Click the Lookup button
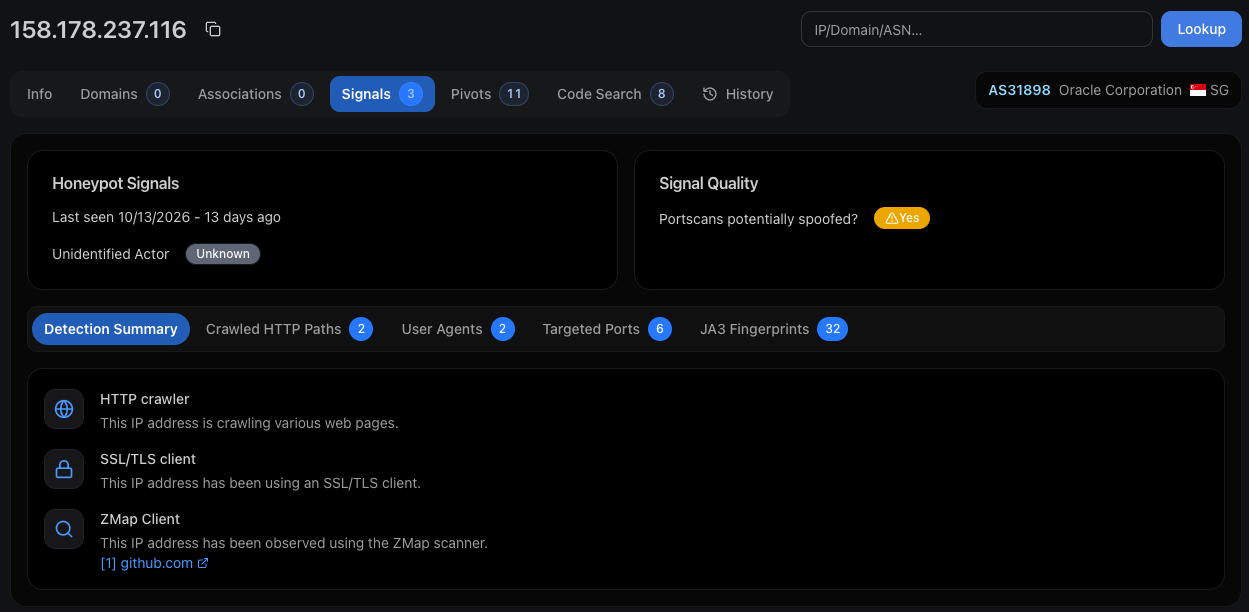The image size is (1249, 612). point(1201,29)
